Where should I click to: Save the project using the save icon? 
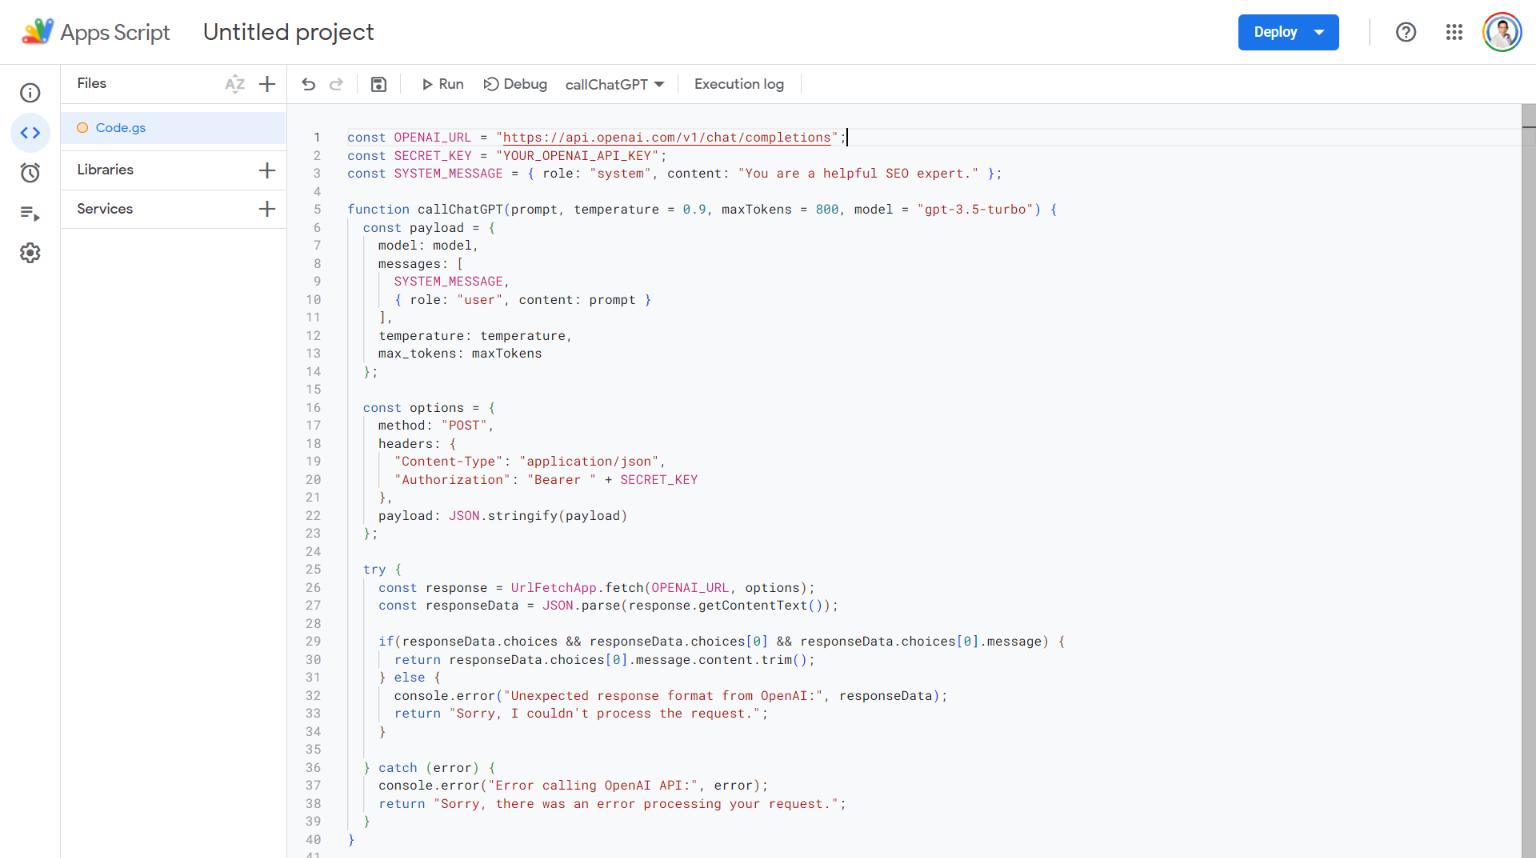[378, 84]
